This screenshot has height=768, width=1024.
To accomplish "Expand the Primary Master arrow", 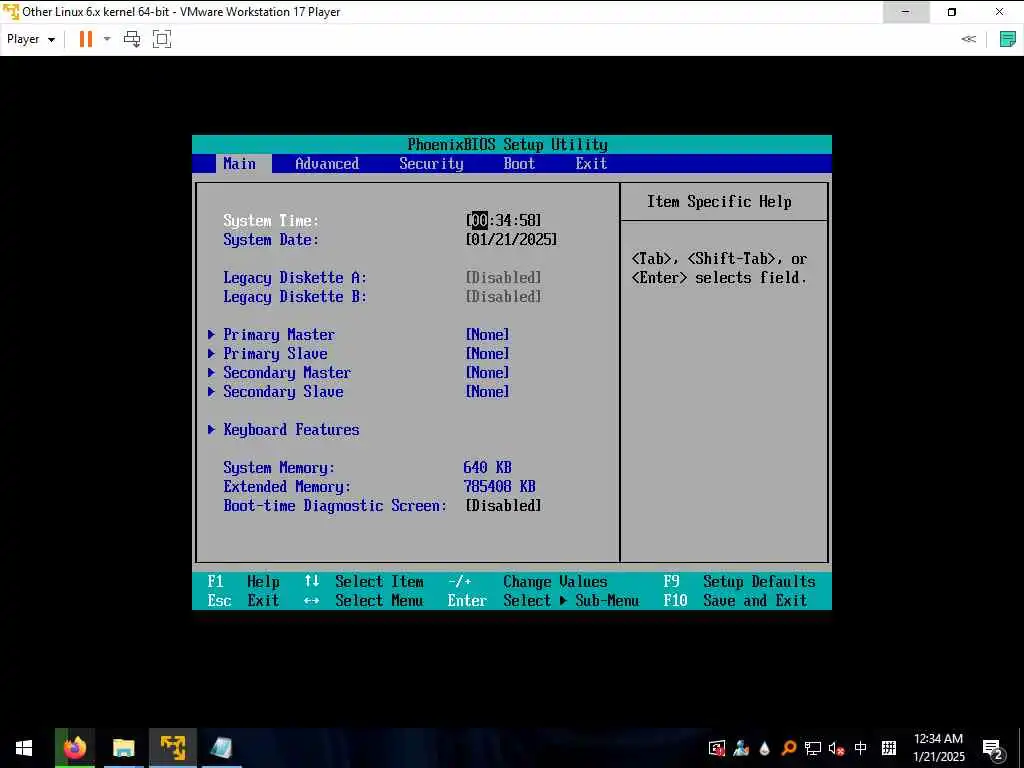I will [211, 334].
